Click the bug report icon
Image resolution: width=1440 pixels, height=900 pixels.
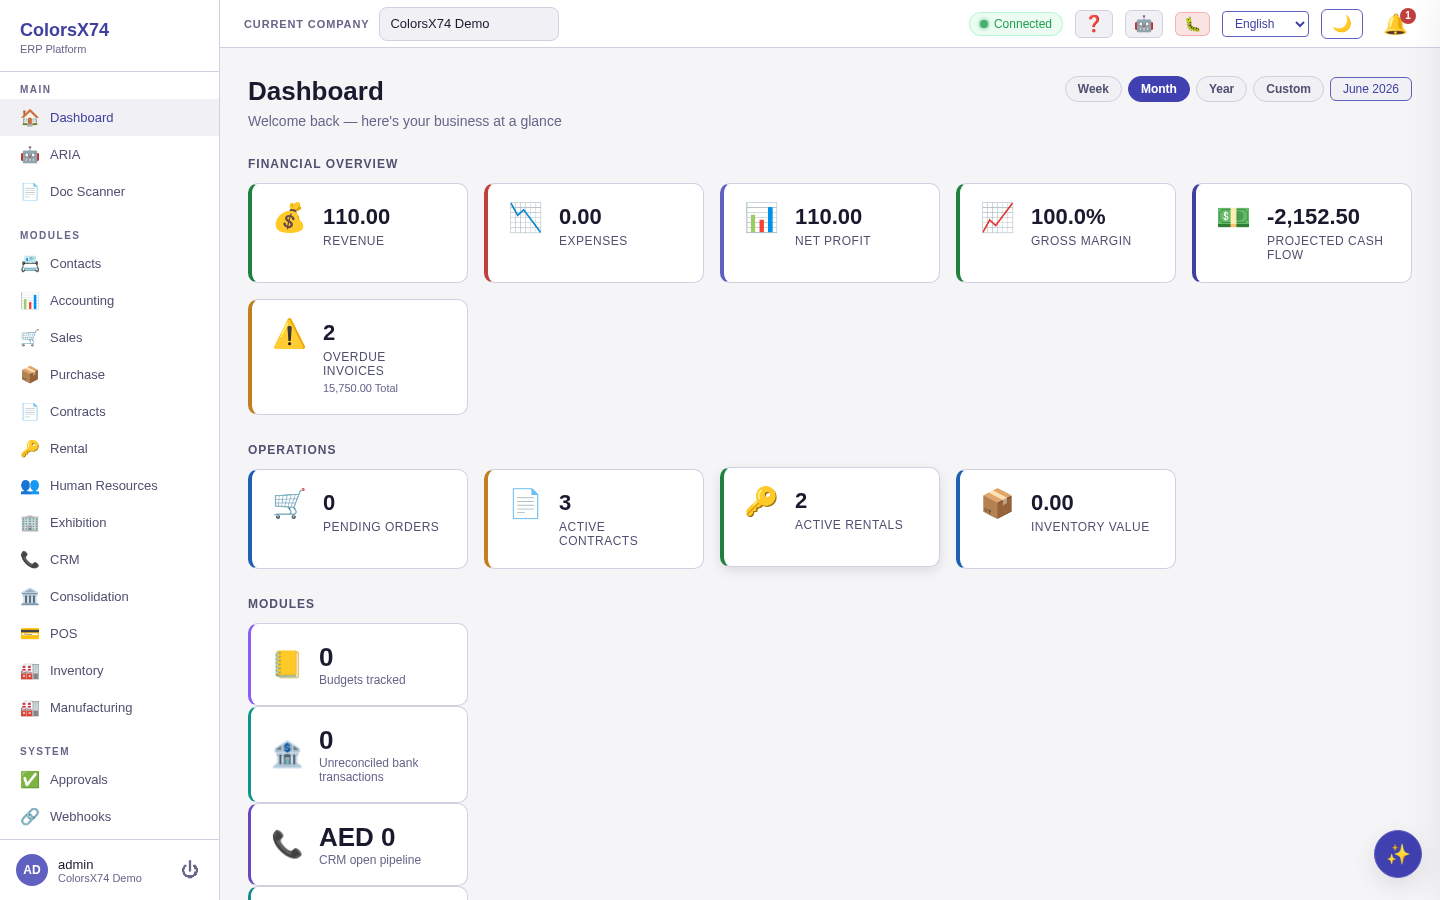[x=1192, y=24]
